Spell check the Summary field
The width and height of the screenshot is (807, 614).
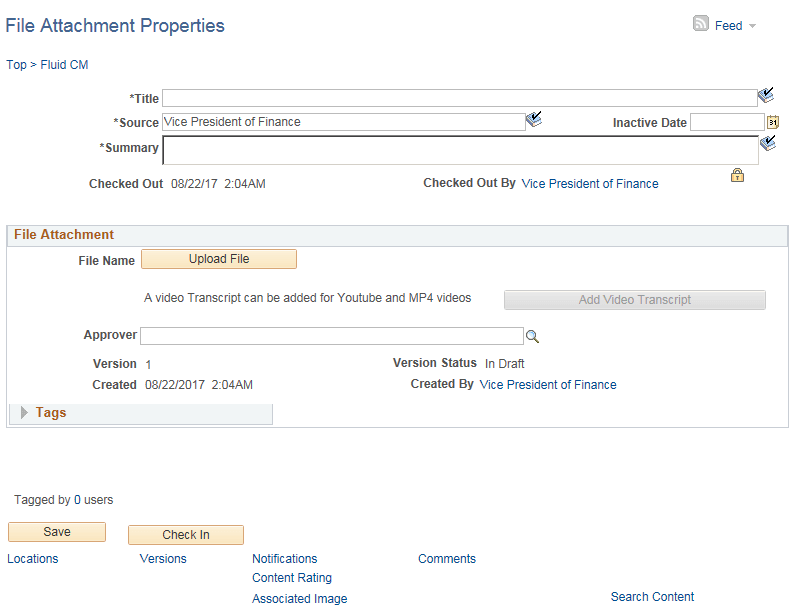768,143
